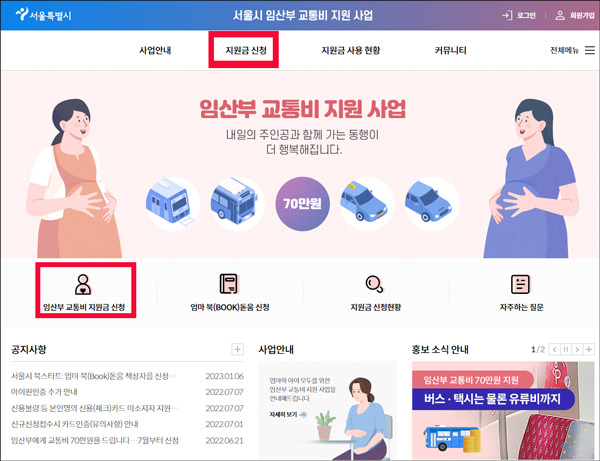Click 자세히 보기 in 사업안내 card
The width and height of the screenshot is (600, 461).
(283, 414)
